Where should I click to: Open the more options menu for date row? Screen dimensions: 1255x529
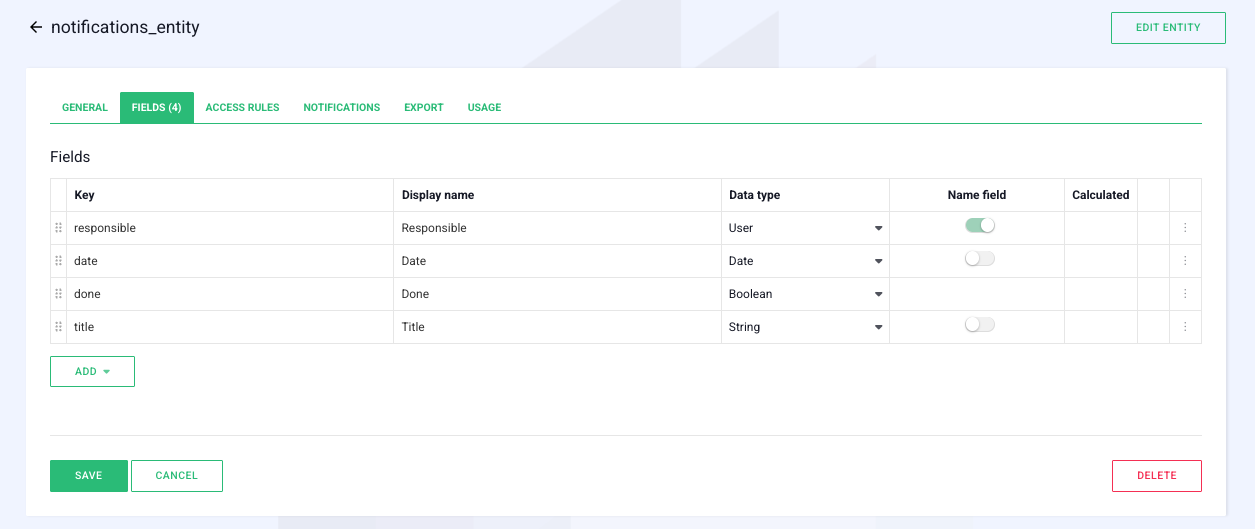(1185, 261)
